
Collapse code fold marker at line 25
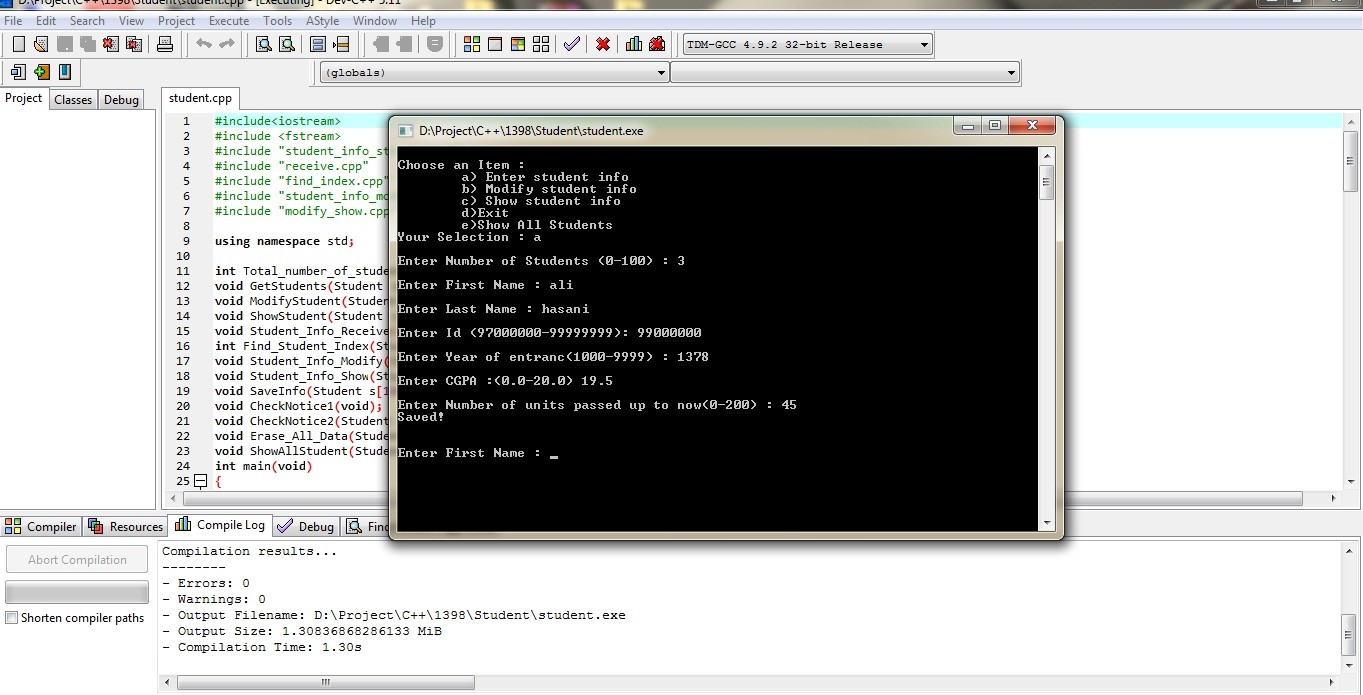tap(200, 481)
